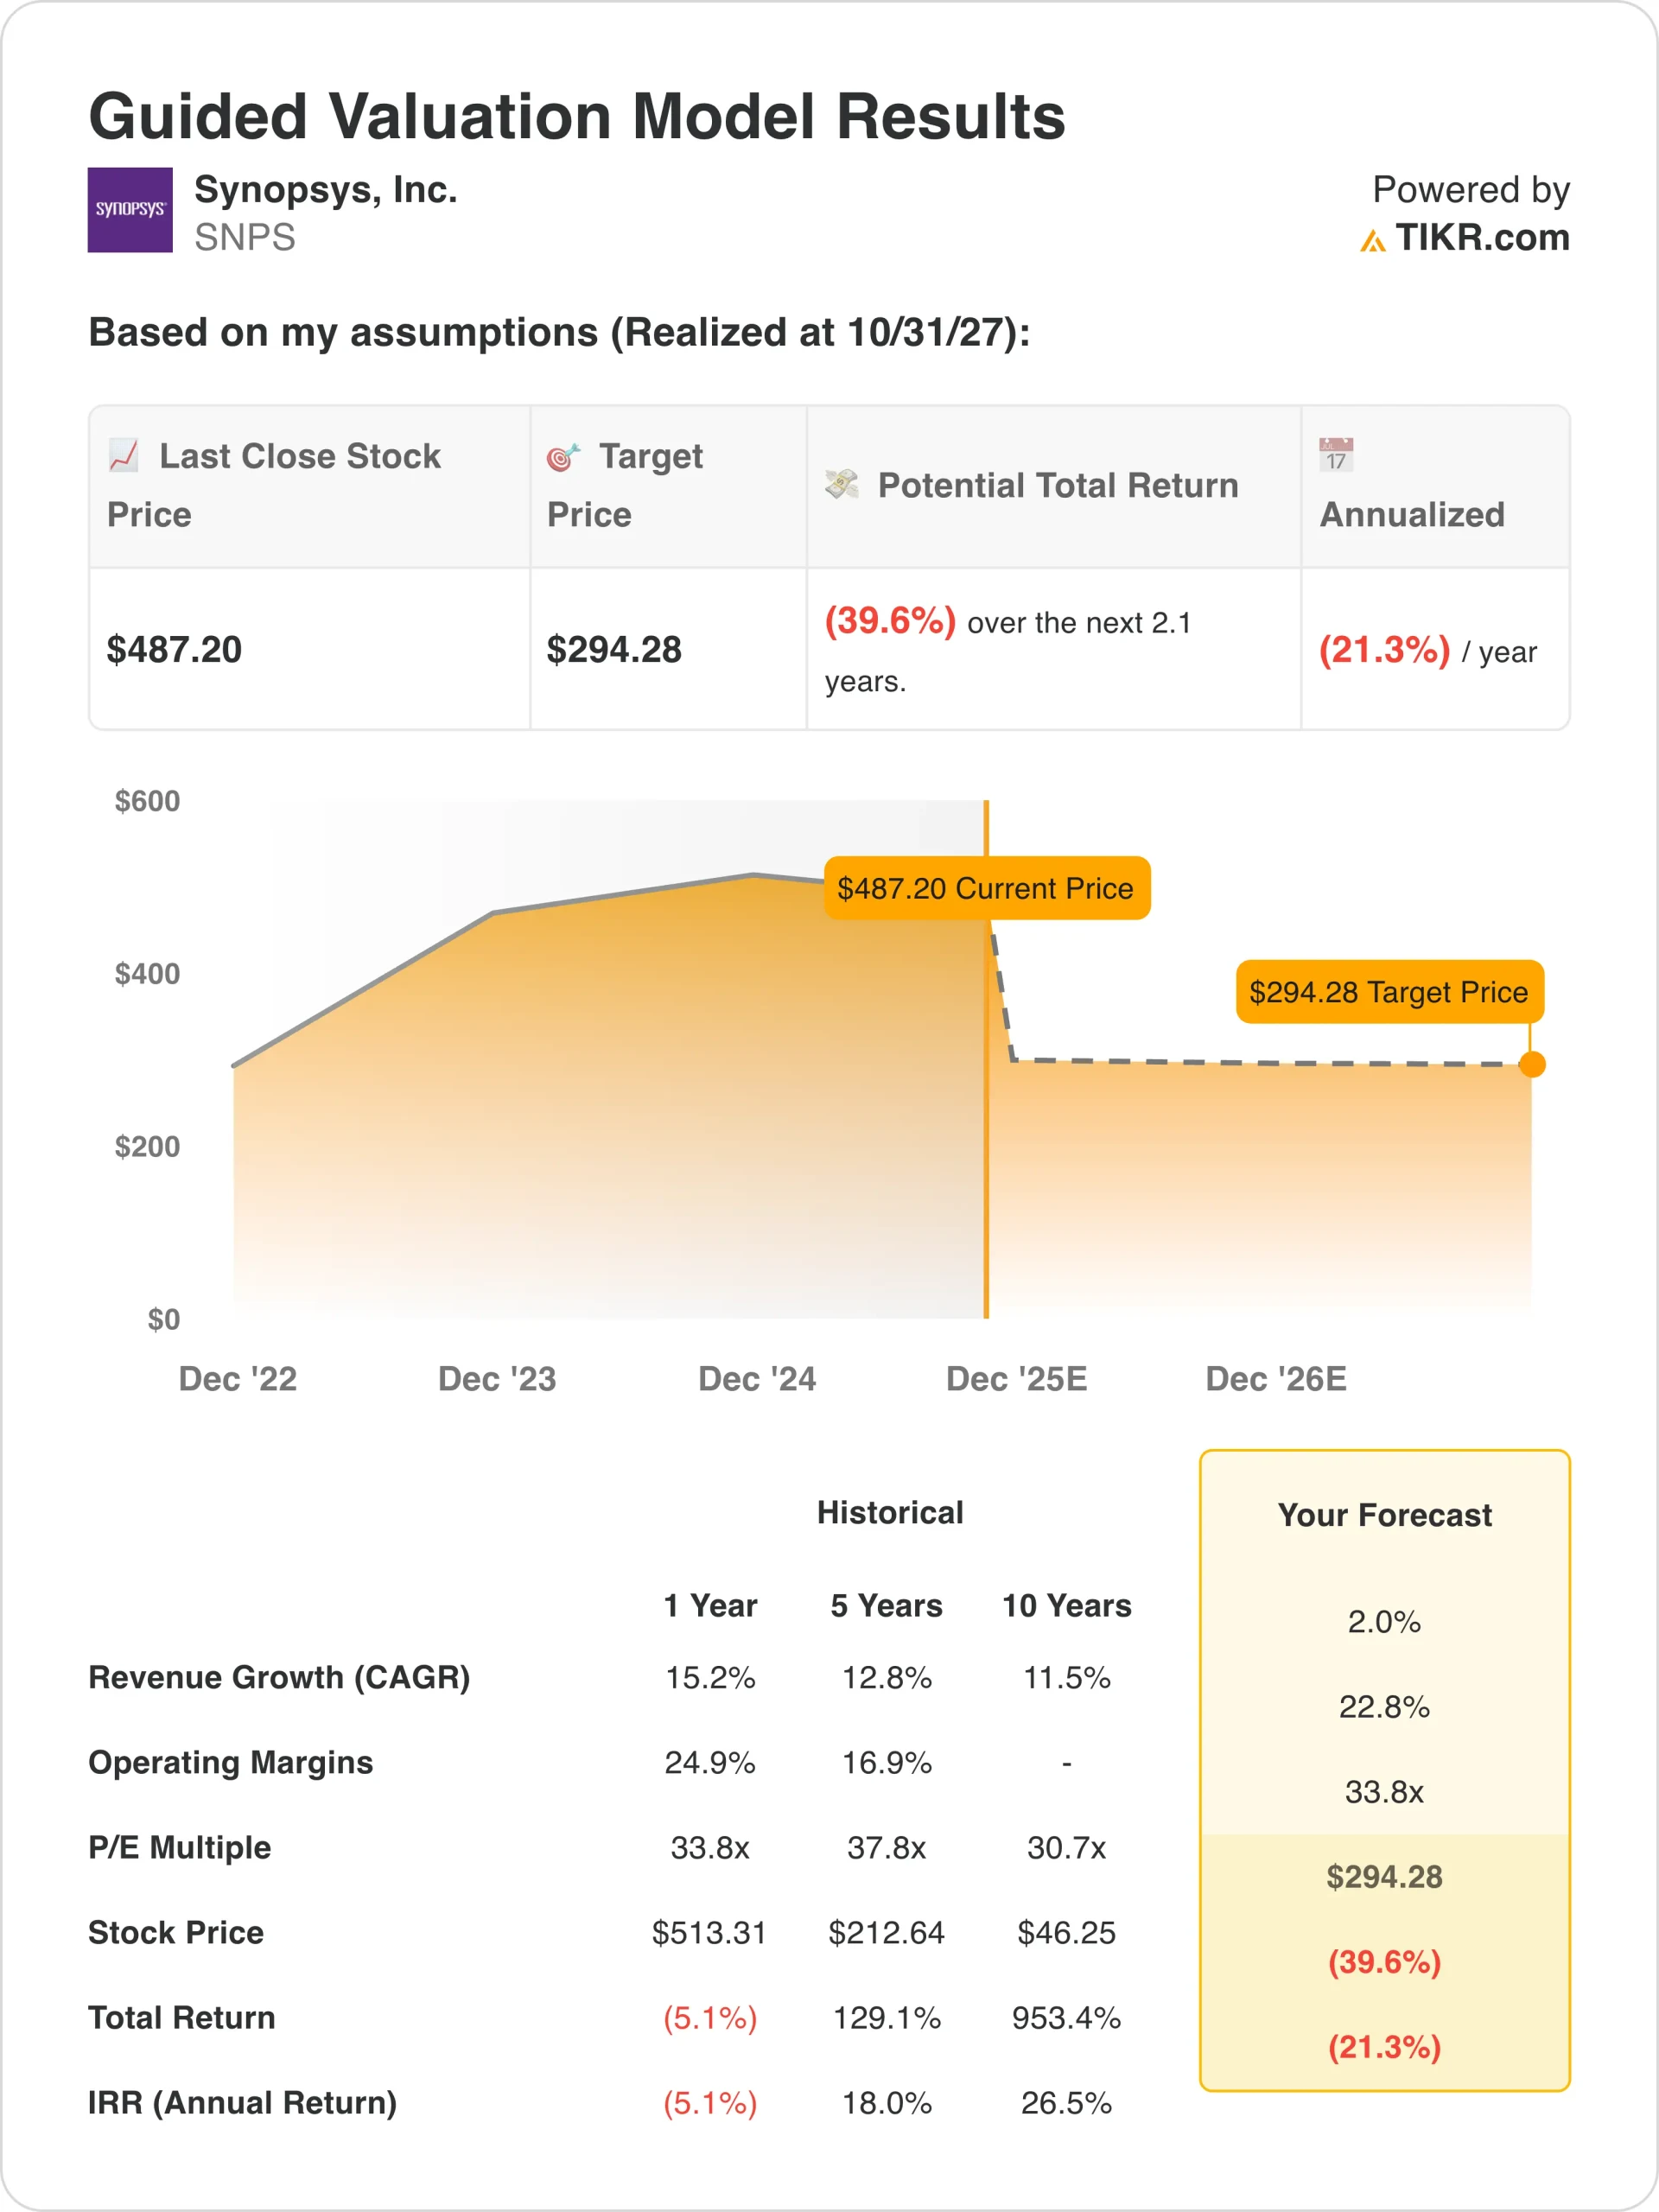The width and height of the screenshot is (1659, 2212).
Task: Select the 1 Year historical column header
Action: point(710,1606)
